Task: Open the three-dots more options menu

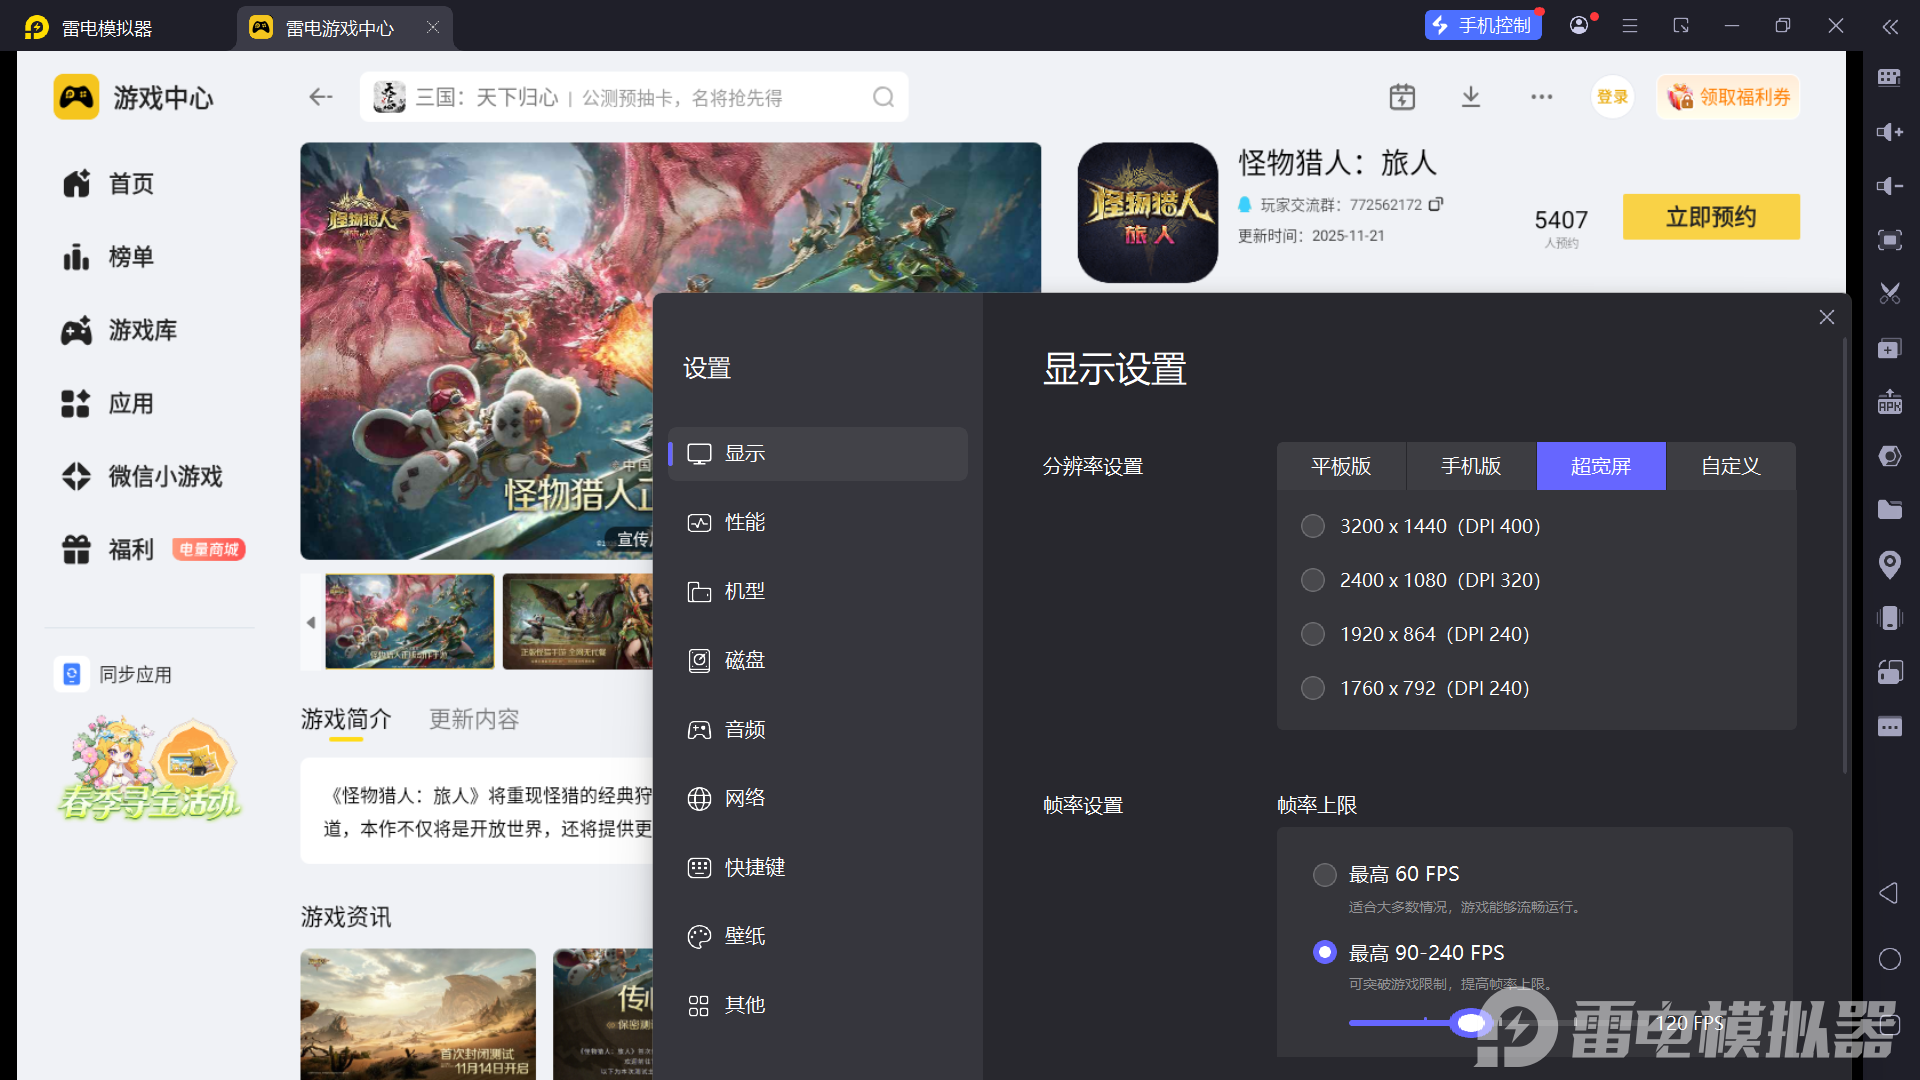Action: [1541, 97]
